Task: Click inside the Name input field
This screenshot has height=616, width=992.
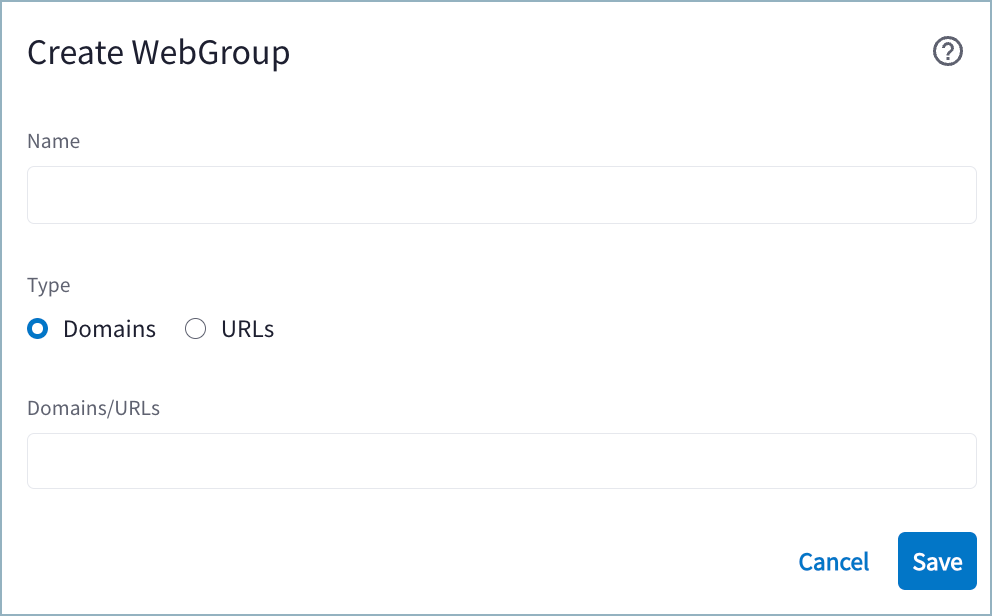Action: pos(500,194)
